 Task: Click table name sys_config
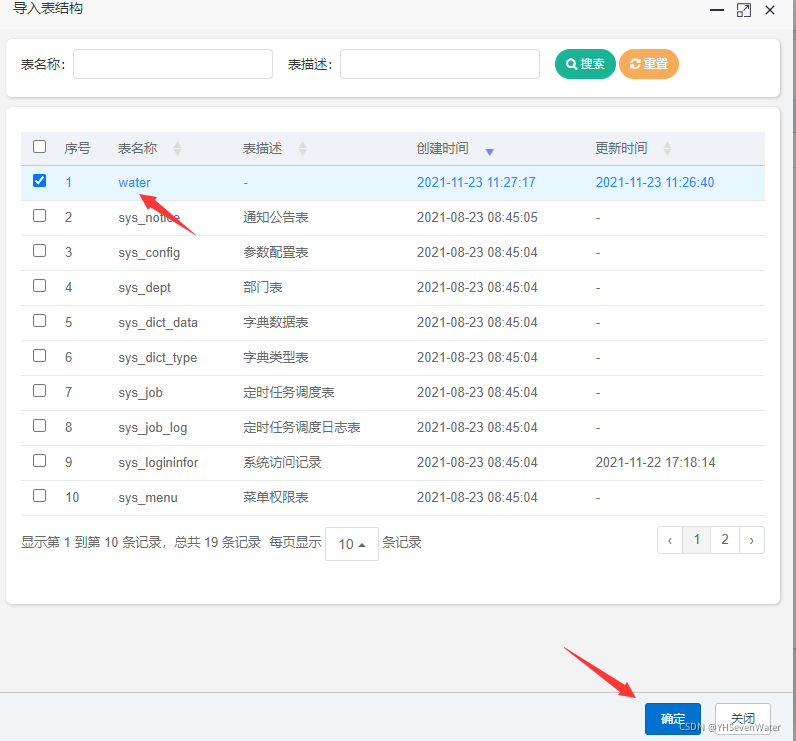coord(149,253)
